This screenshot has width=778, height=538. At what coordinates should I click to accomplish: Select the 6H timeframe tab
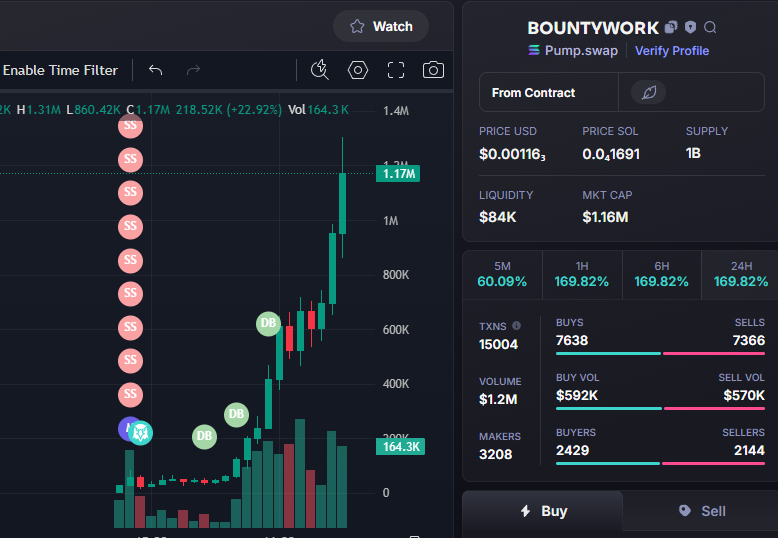[x=661, y=274]
